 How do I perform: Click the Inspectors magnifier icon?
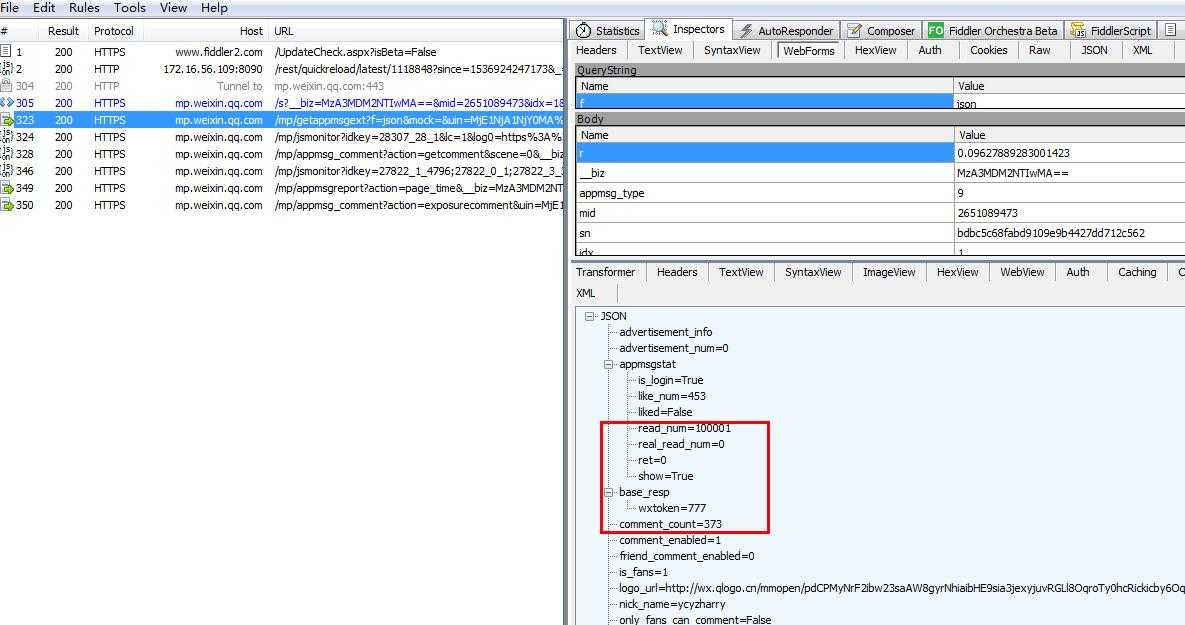point(660,29)
